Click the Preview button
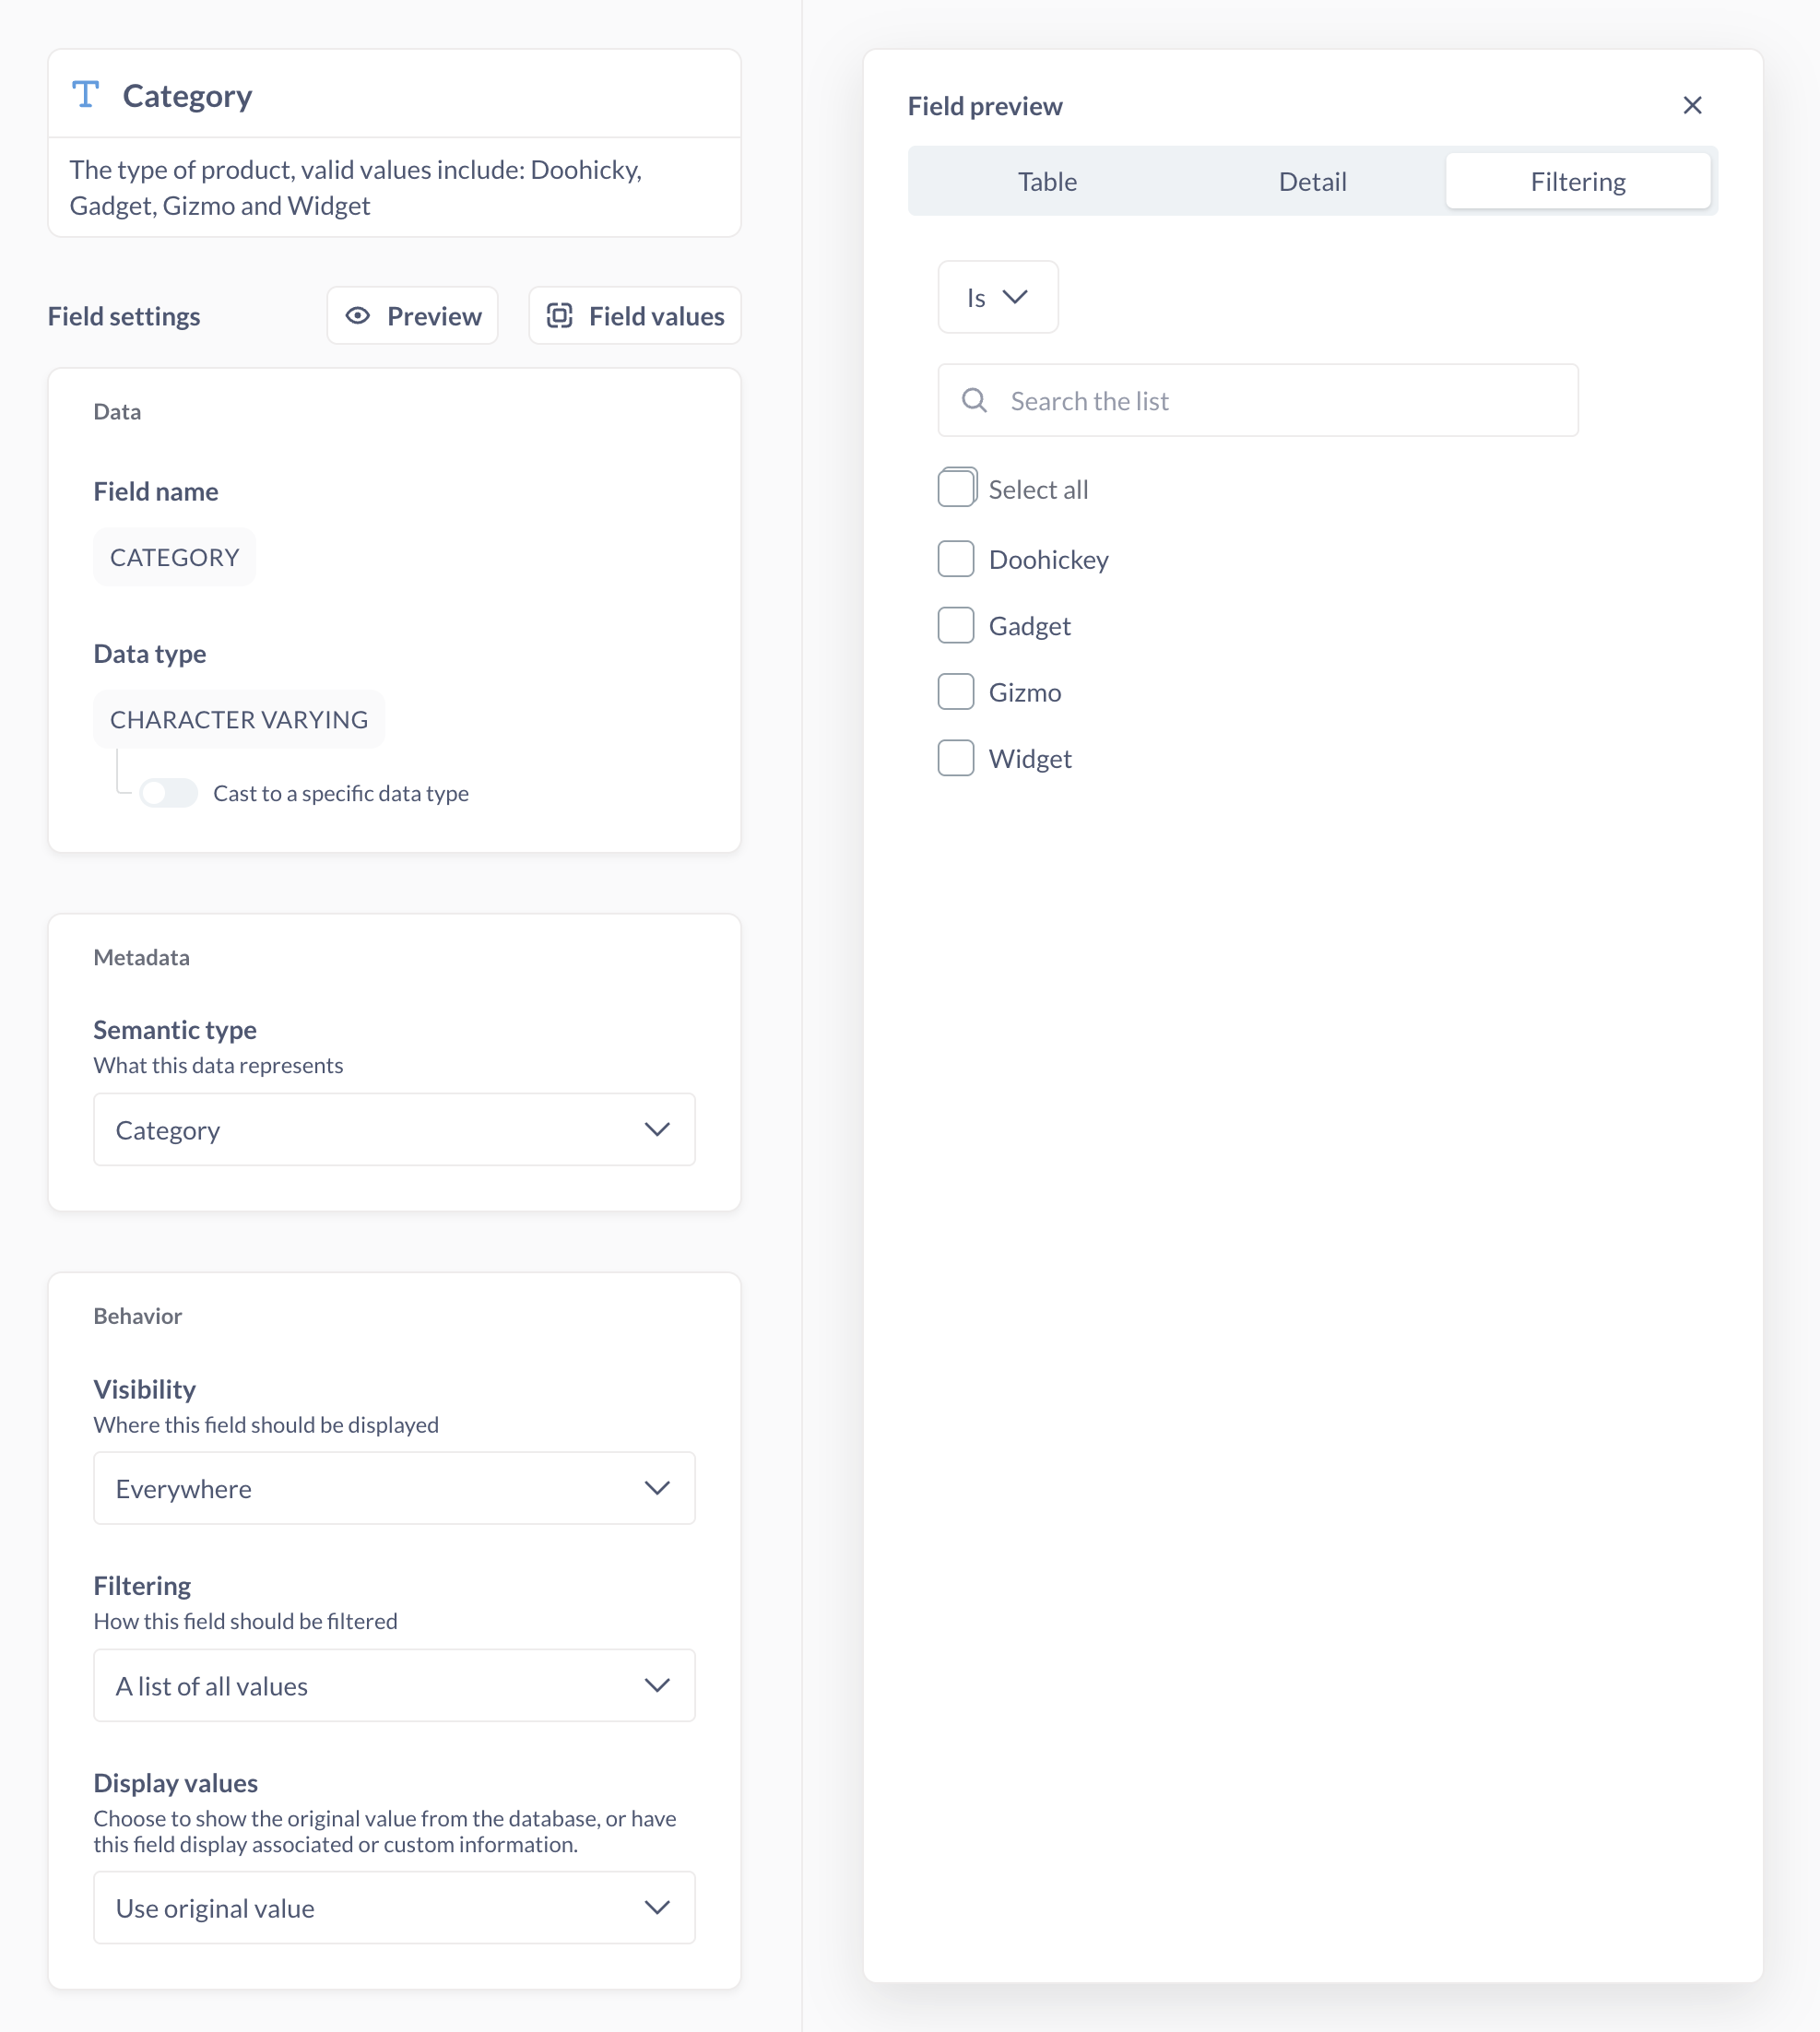Image resolution: width=1820 pixels, height=2032 pixels. [x=412, y=315]
